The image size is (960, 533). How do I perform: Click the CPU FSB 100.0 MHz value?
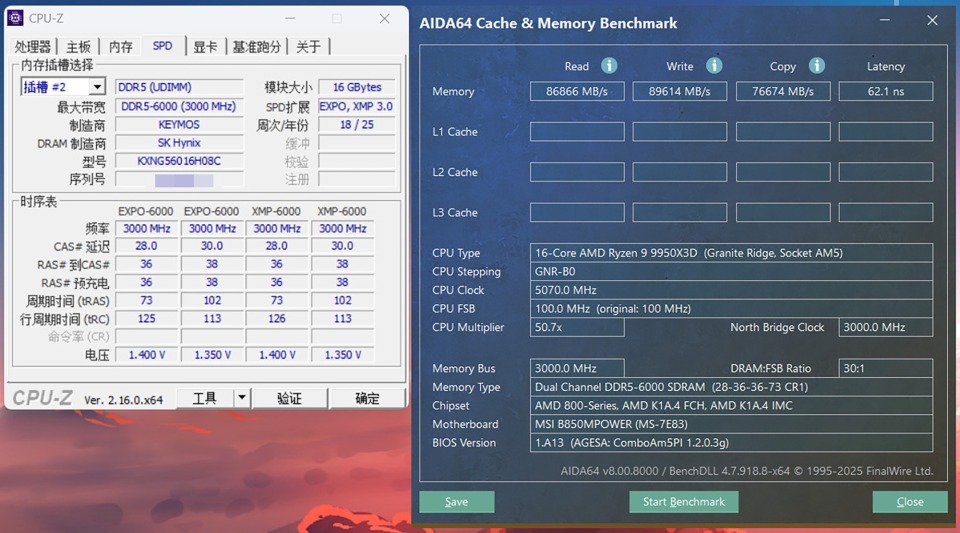coord(732,308)
